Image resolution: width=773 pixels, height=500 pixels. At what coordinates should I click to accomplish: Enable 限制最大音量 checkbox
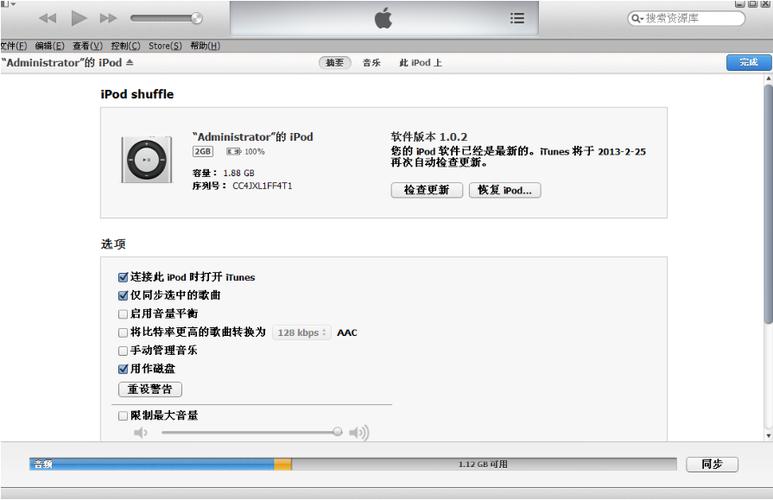123,416
